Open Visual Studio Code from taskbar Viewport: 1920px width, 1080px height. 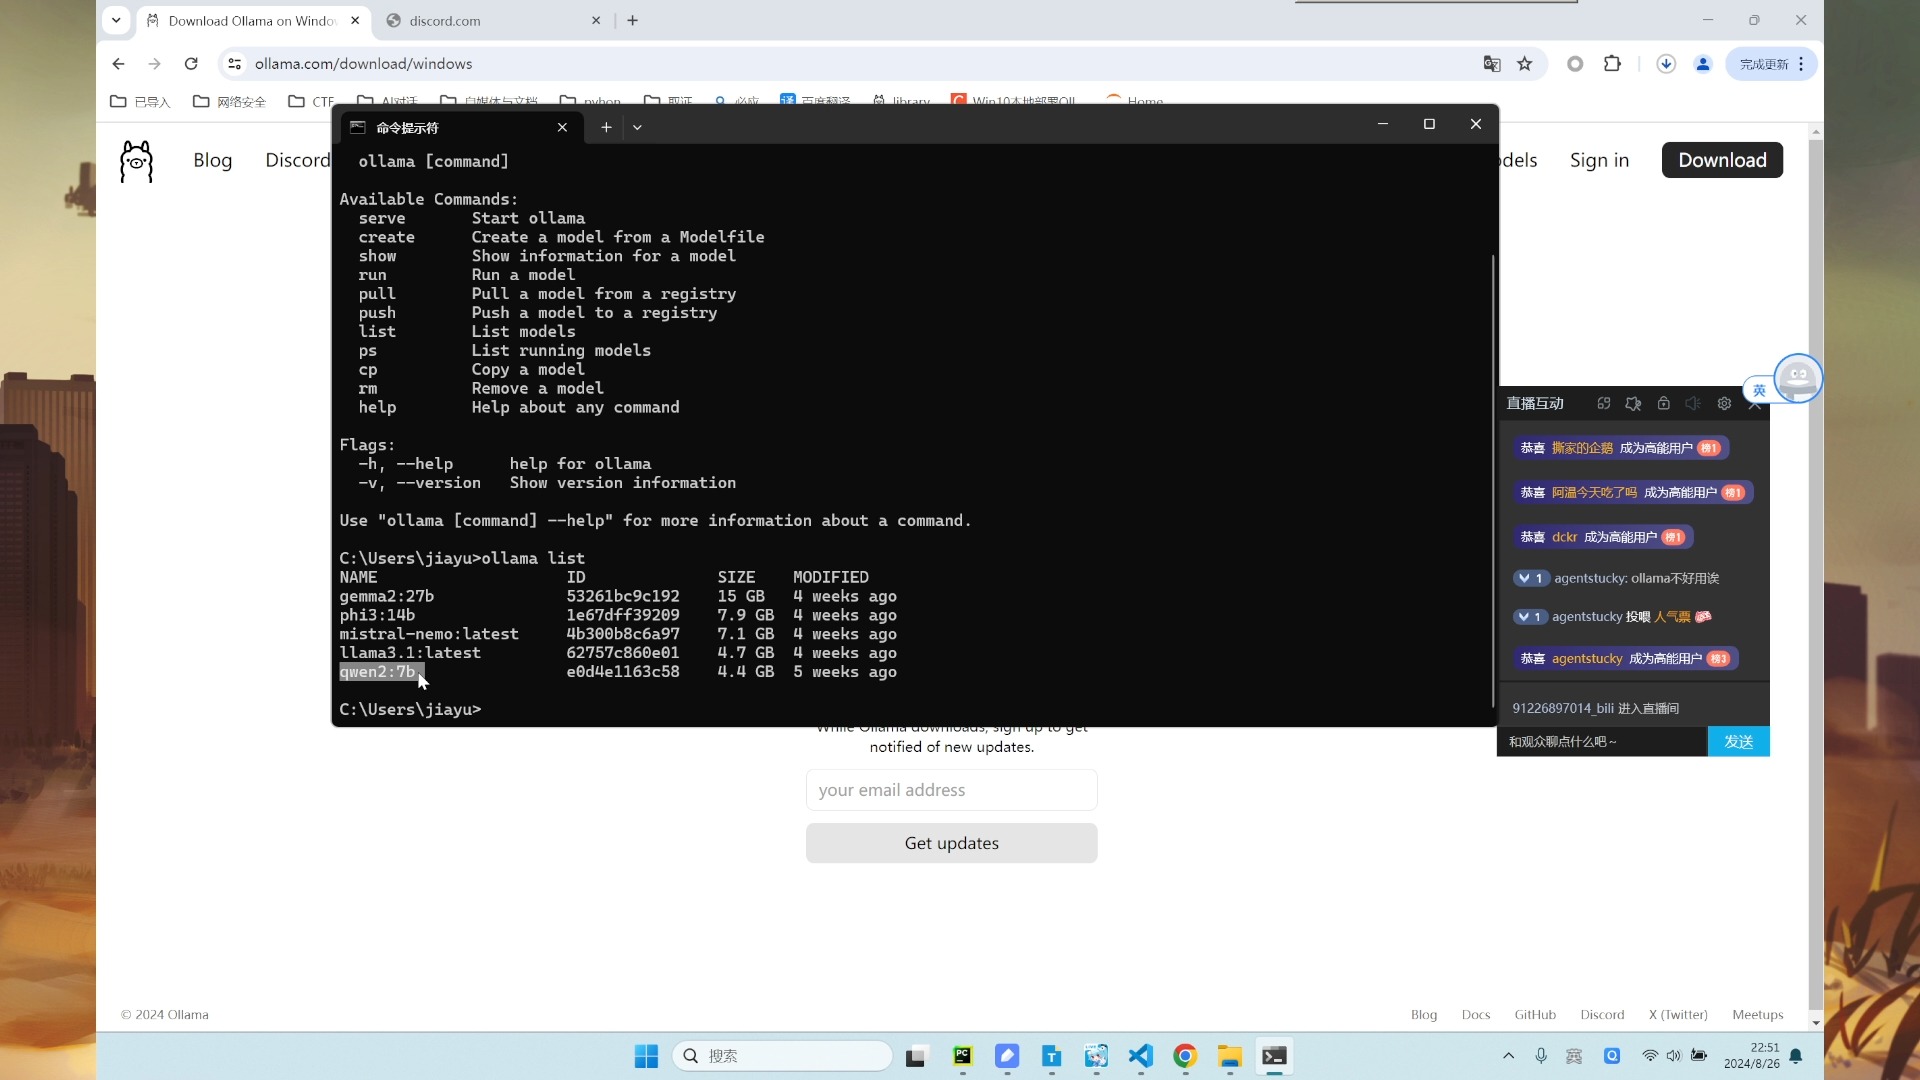(1141, 1056)
